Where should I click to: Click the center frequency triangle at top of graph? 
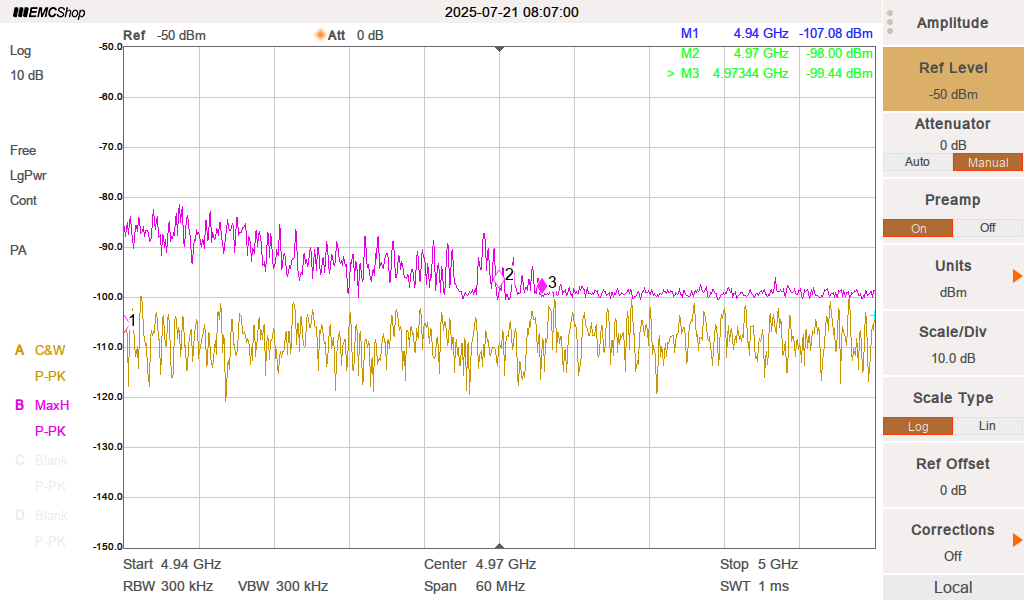click(x=499, y=48)
